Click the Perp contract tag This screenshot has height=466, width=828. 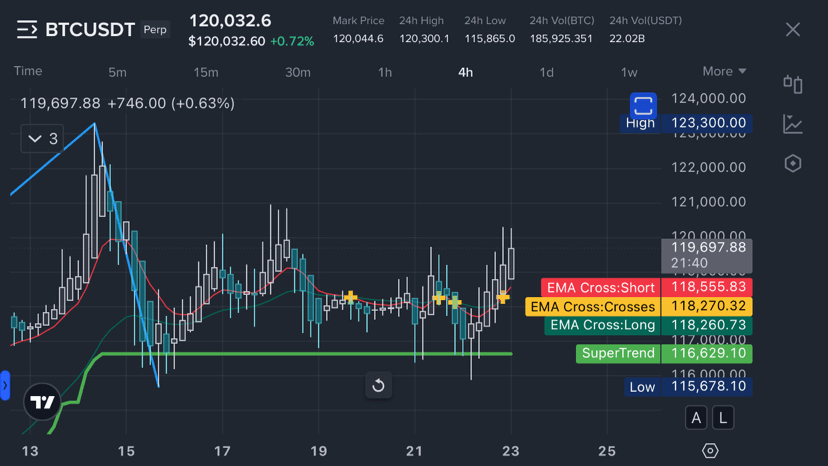[x=155, y=30]
